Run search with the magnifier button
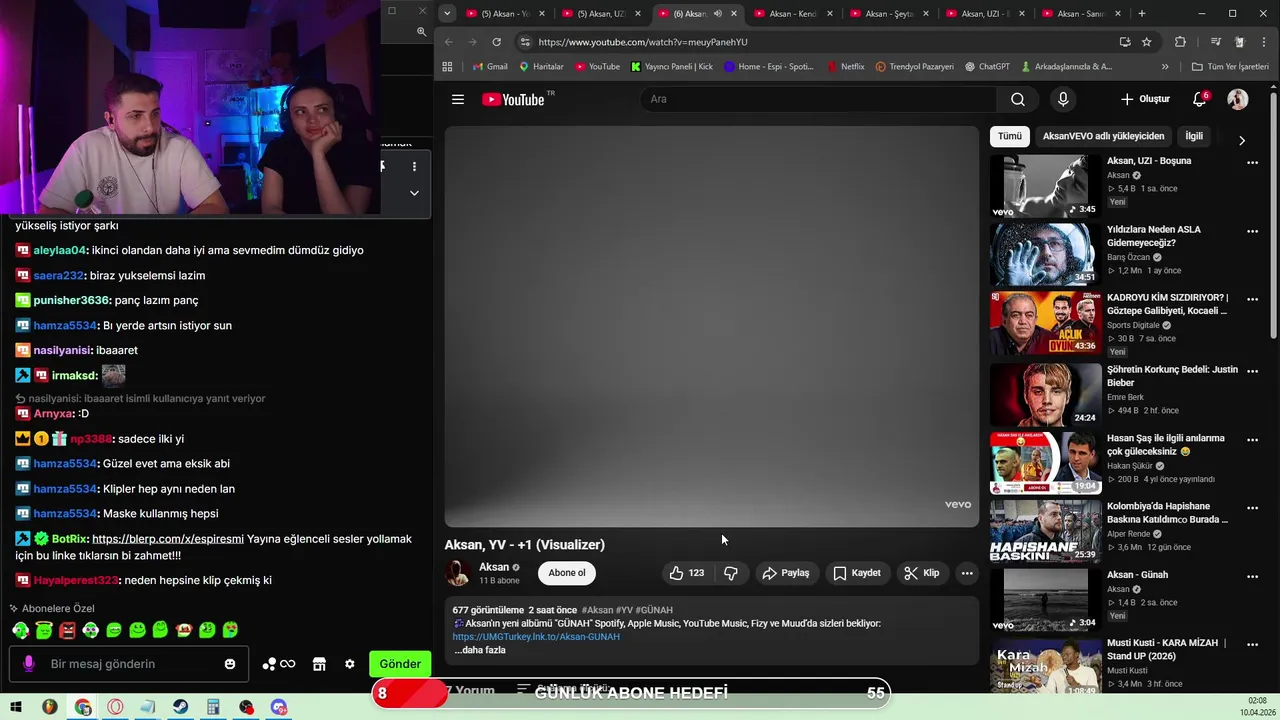This screenshot has height=720, width=1280. tap(1017, 99)
